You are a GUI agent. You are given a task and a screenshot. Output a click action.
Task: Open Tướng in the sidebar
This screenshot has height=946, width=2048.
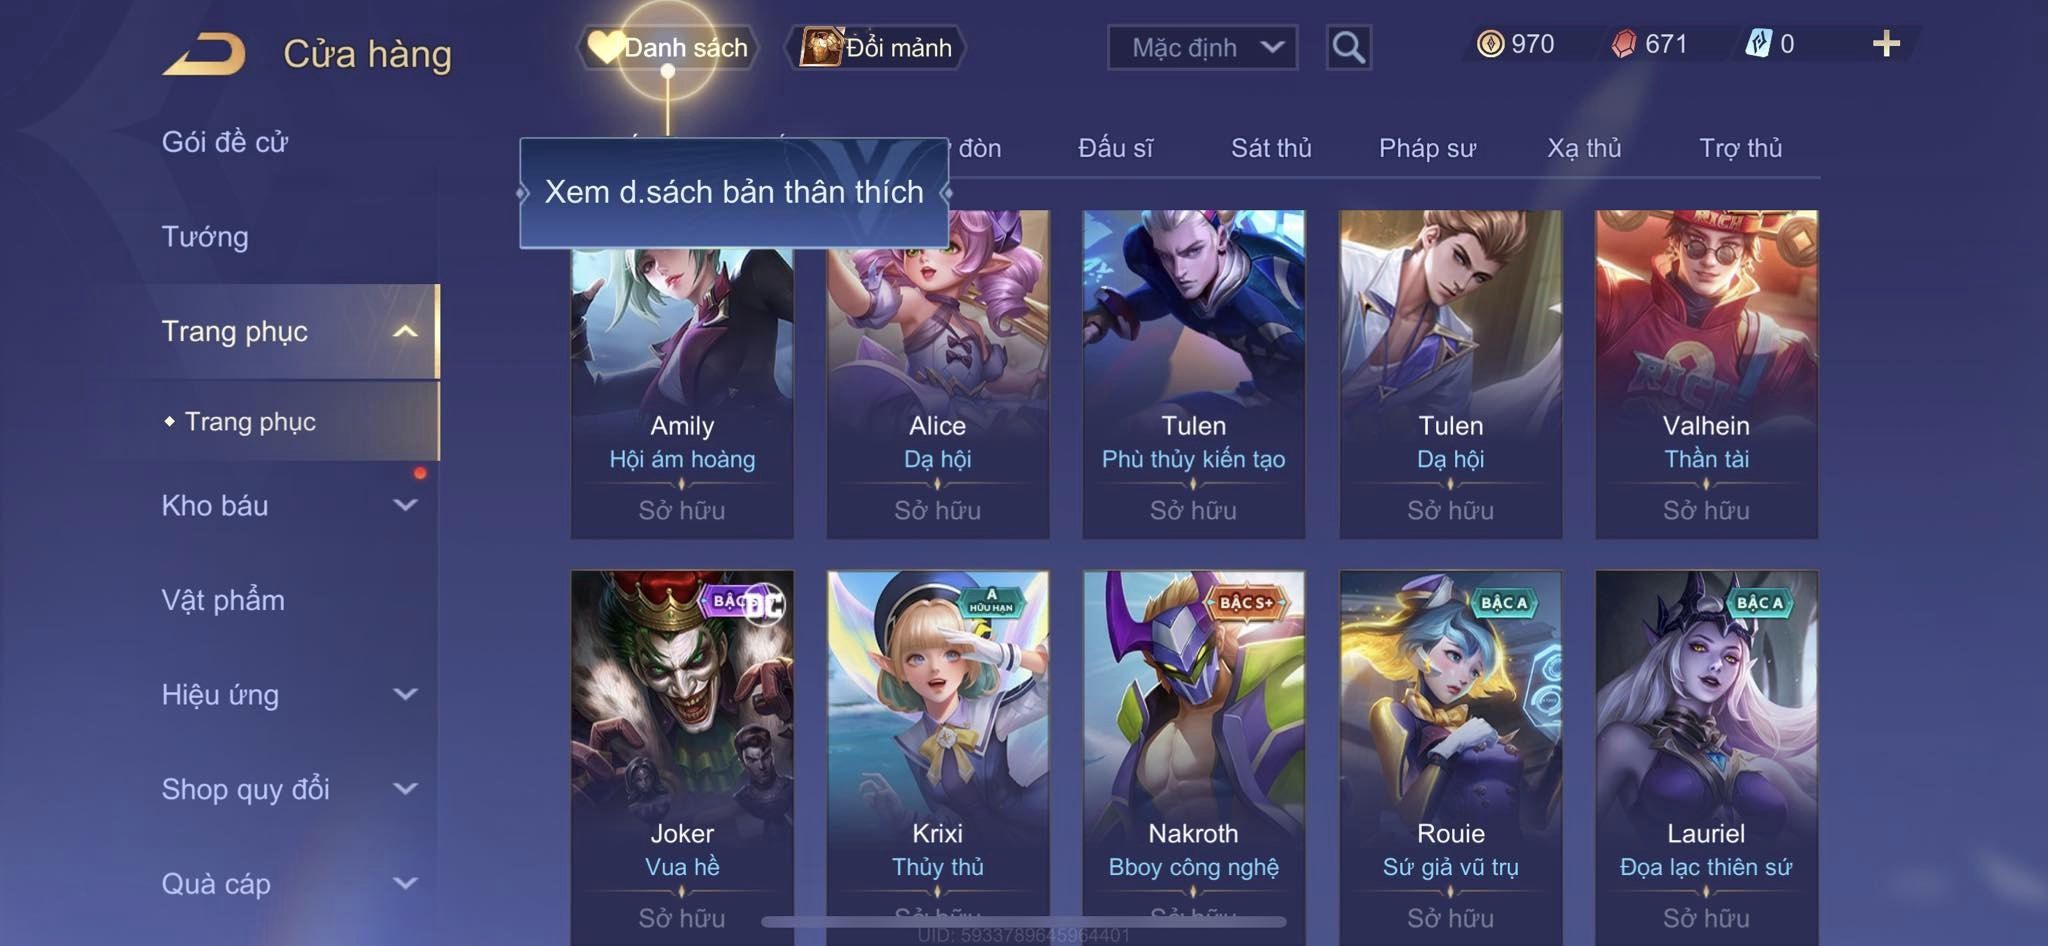tap(205, 237)
